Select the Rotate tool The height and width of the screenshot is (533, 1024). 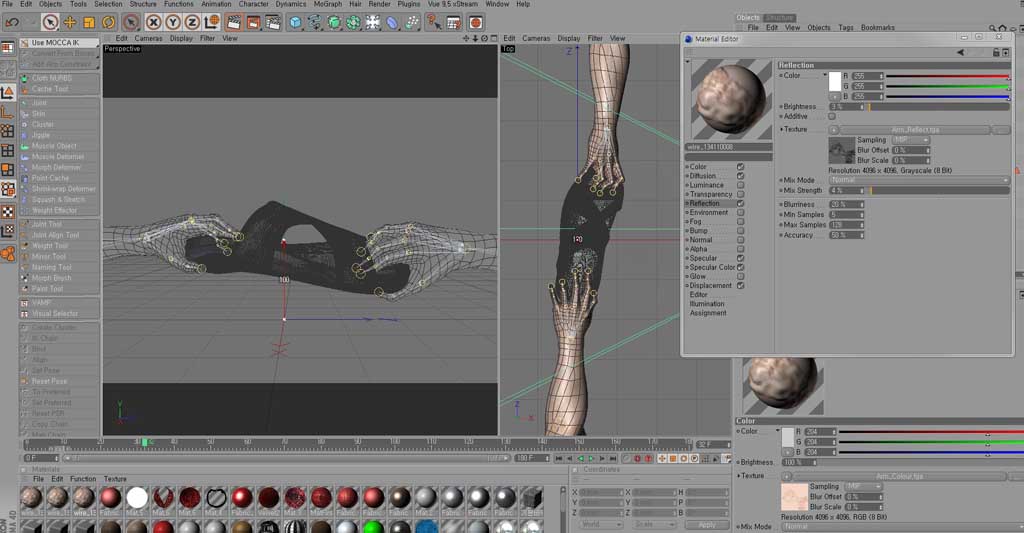point(108,23)
